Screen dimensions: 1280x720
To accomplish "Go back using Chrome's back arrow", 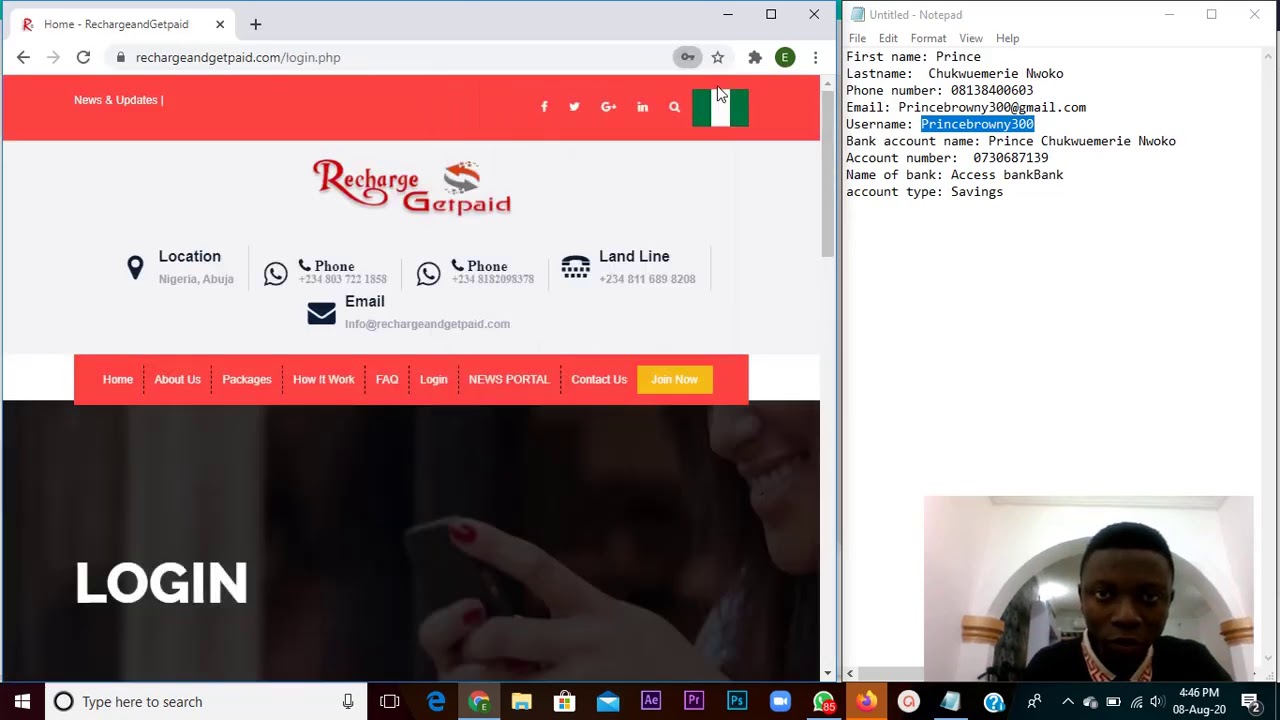I will click(23, 57).
